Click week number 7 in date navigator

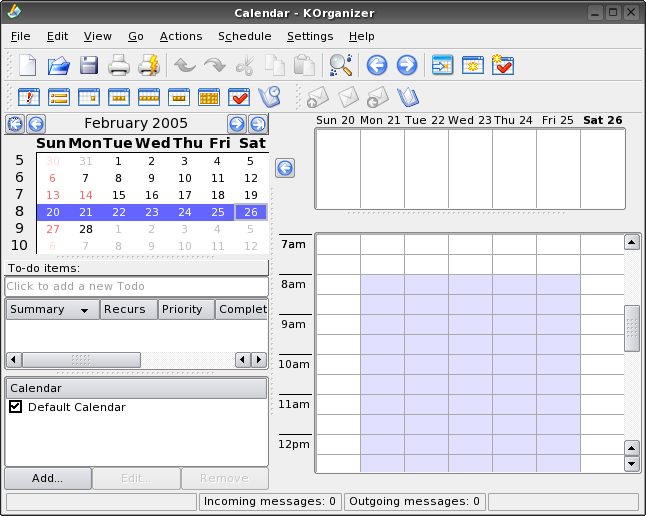(19, 194)
